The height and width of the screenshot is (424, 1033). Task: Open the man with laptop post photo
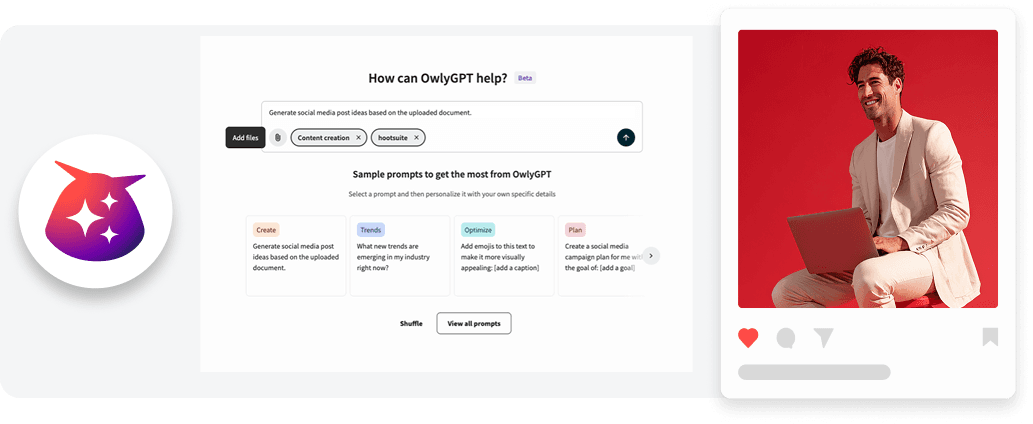pos(867,168)
